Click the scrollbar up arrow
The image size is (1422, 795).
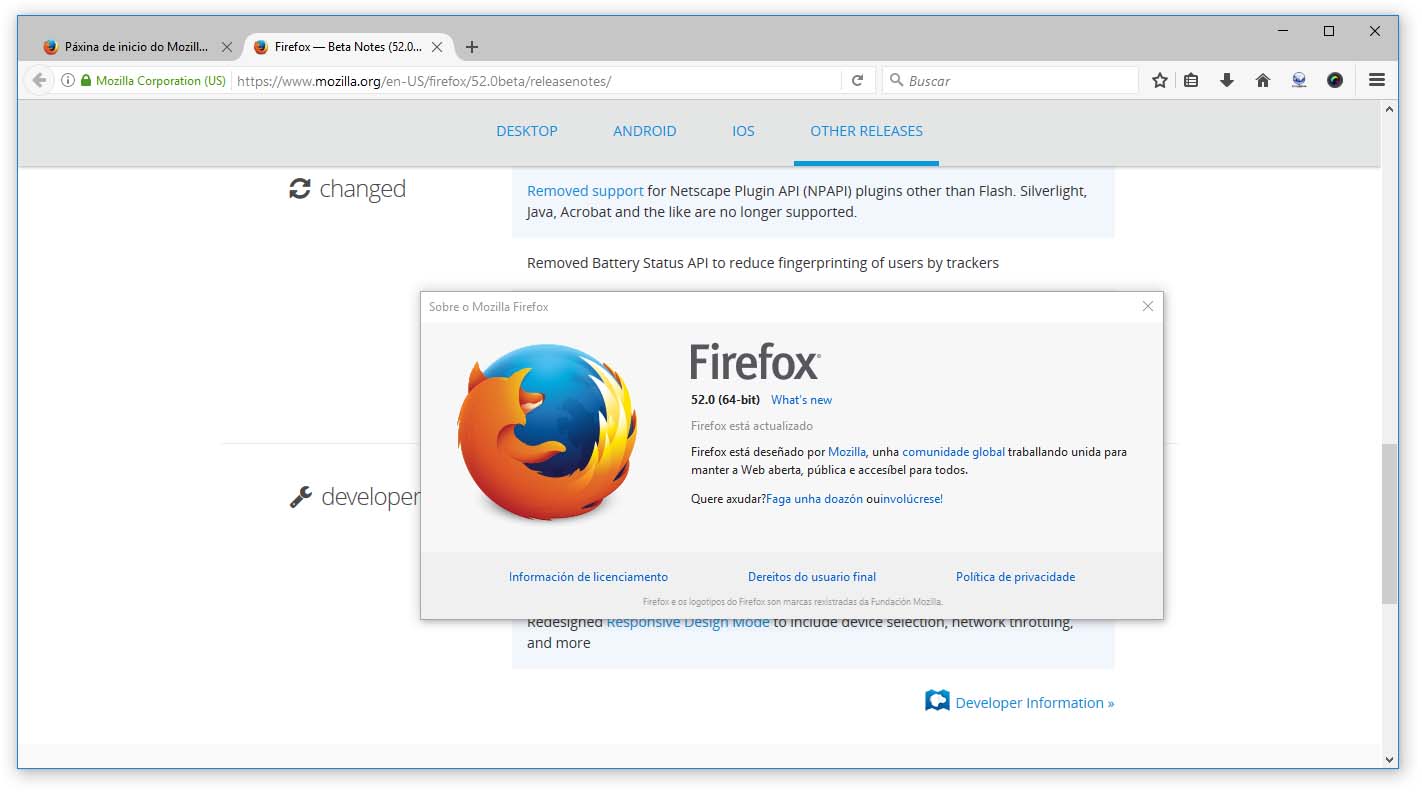[1389, 110]
